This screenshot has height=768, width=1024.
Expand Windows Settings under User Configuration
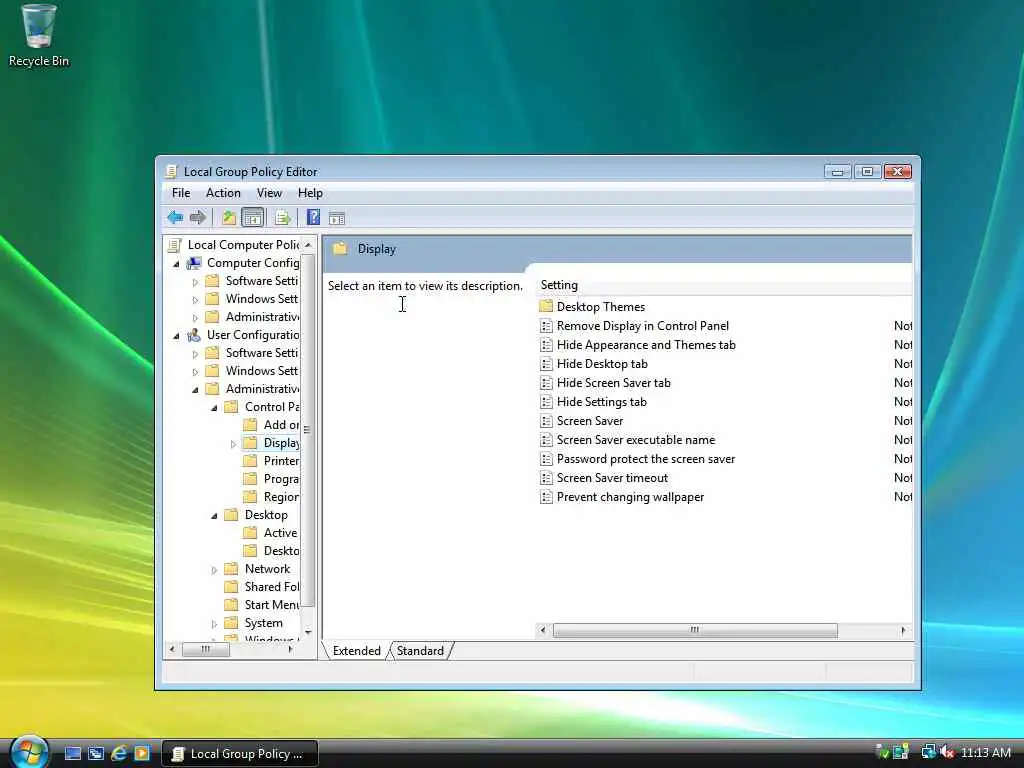[x=195, y=372]
